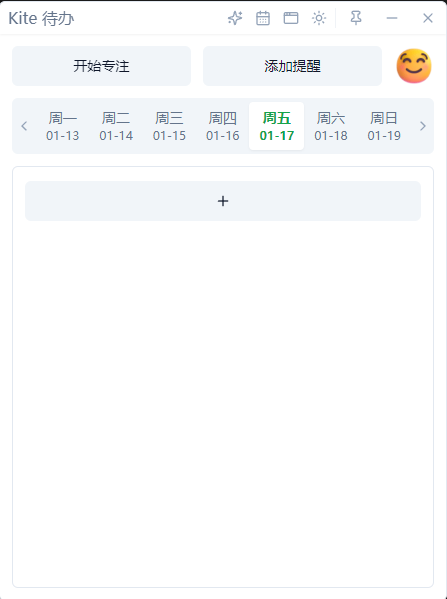Click the window layout icon
The image size is (447, 599).
[291, 18]
